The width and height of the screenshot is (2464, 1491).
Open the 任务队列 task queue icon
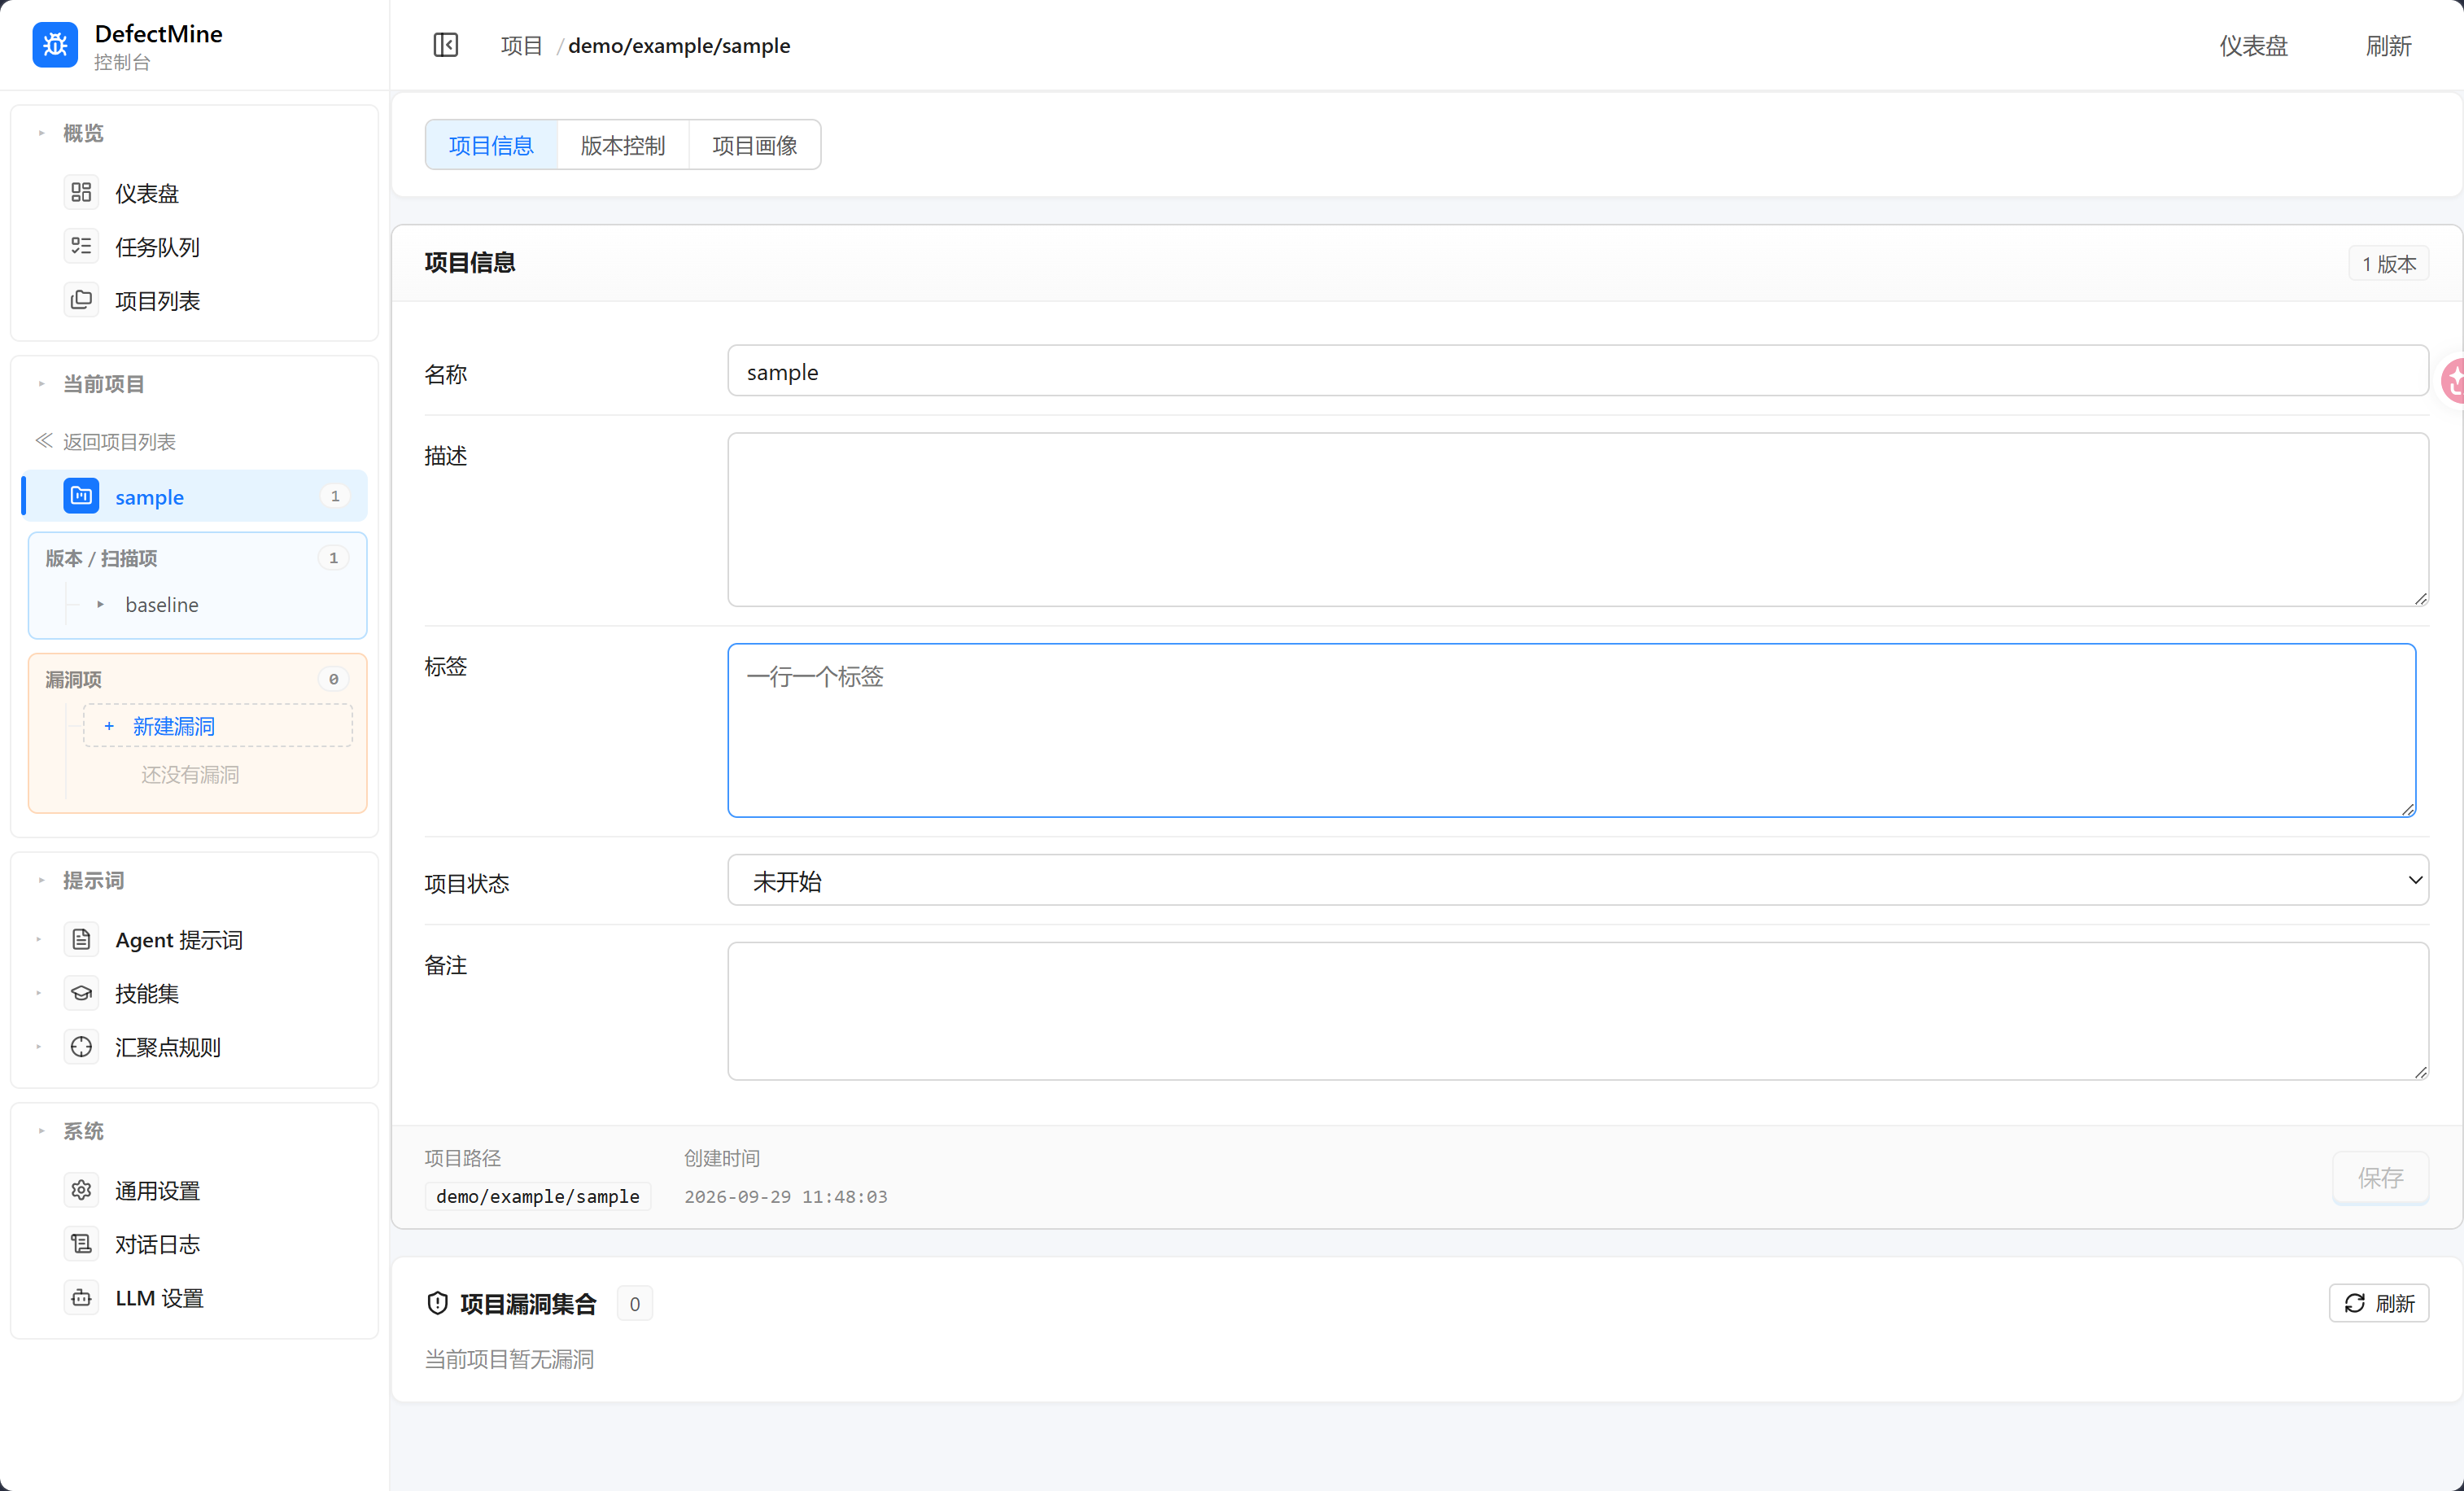coord(81,246)
